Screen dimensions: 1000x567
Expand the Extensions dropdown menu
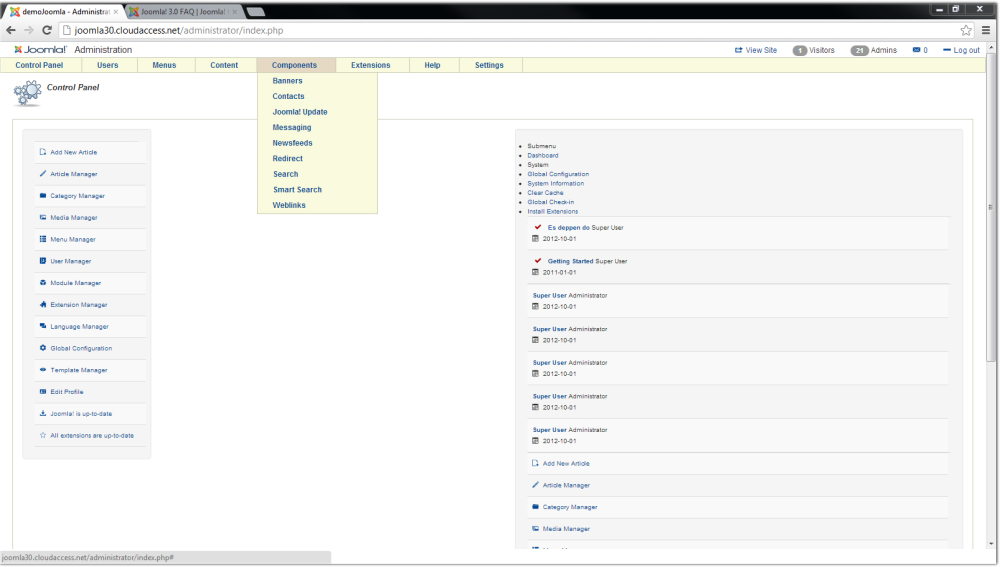tap(370, 65)
